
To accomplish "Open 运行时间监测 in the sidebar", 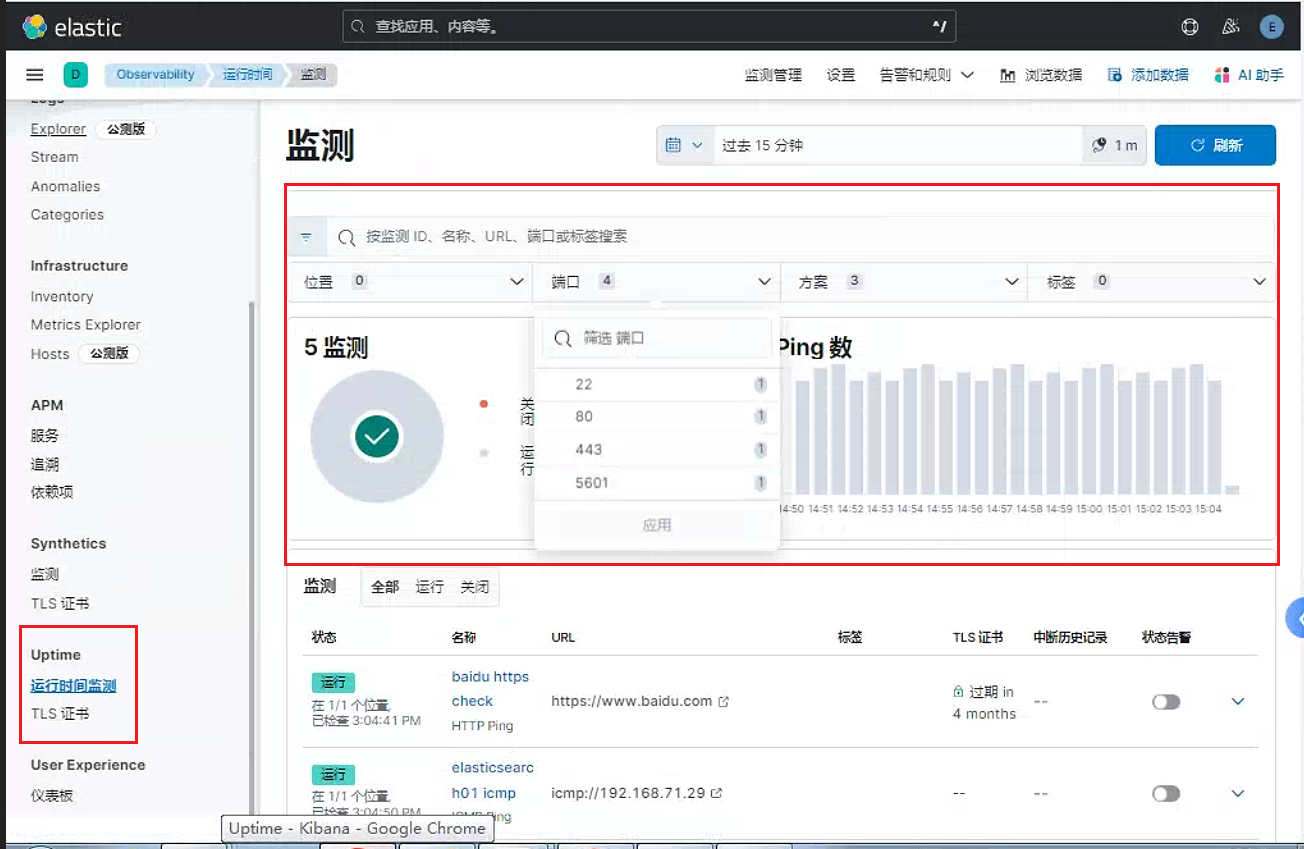I will (73, 686).
